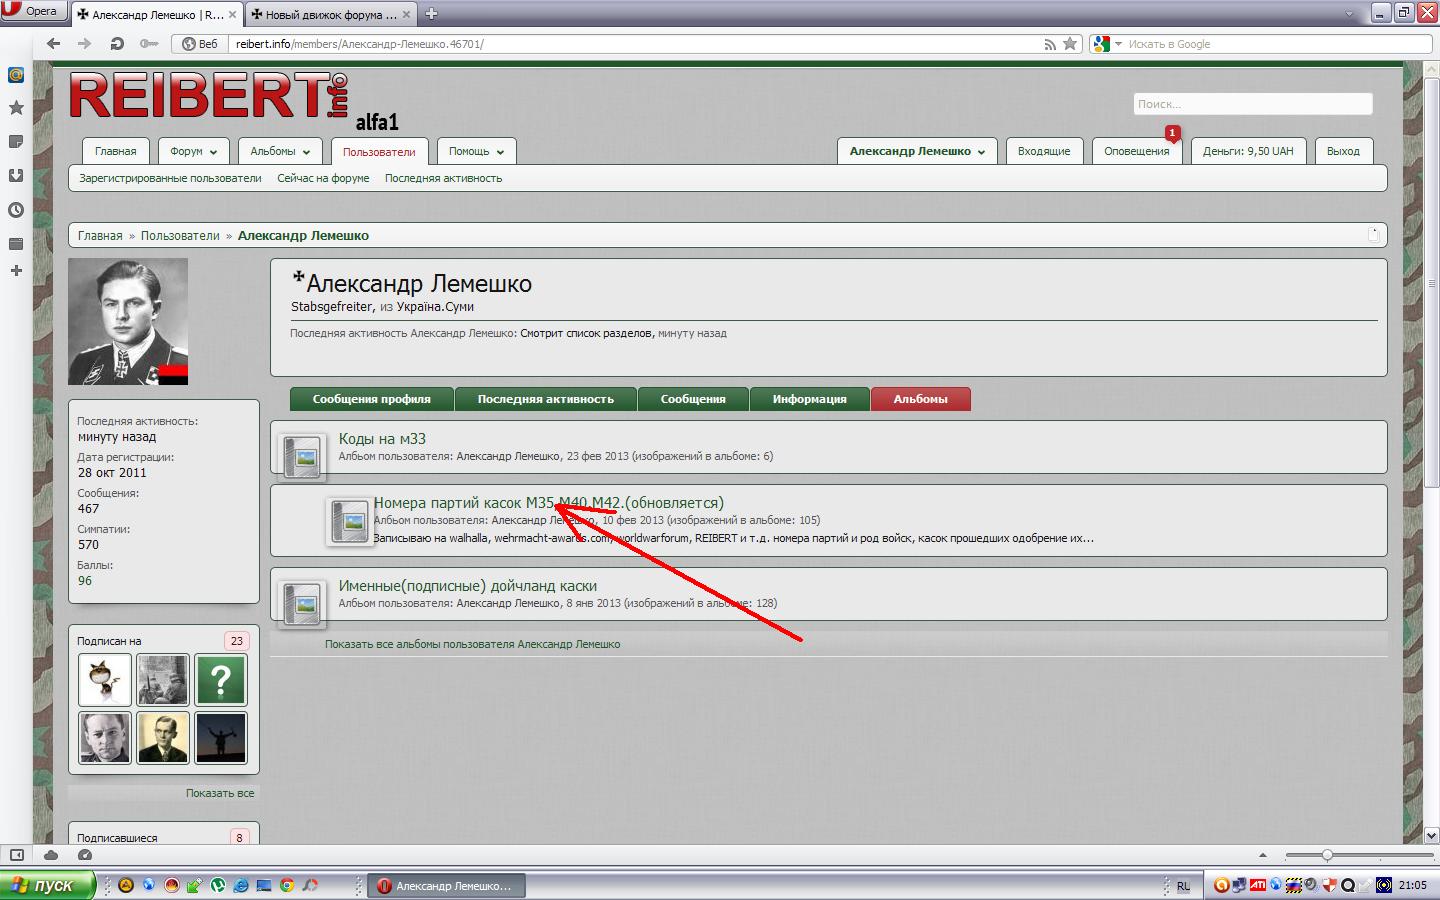Image resolution: width=1440 pixels, height=900 pixels.
Task: Open the Александр Лемешко account dropdown
Action: [x=917, y=152]
